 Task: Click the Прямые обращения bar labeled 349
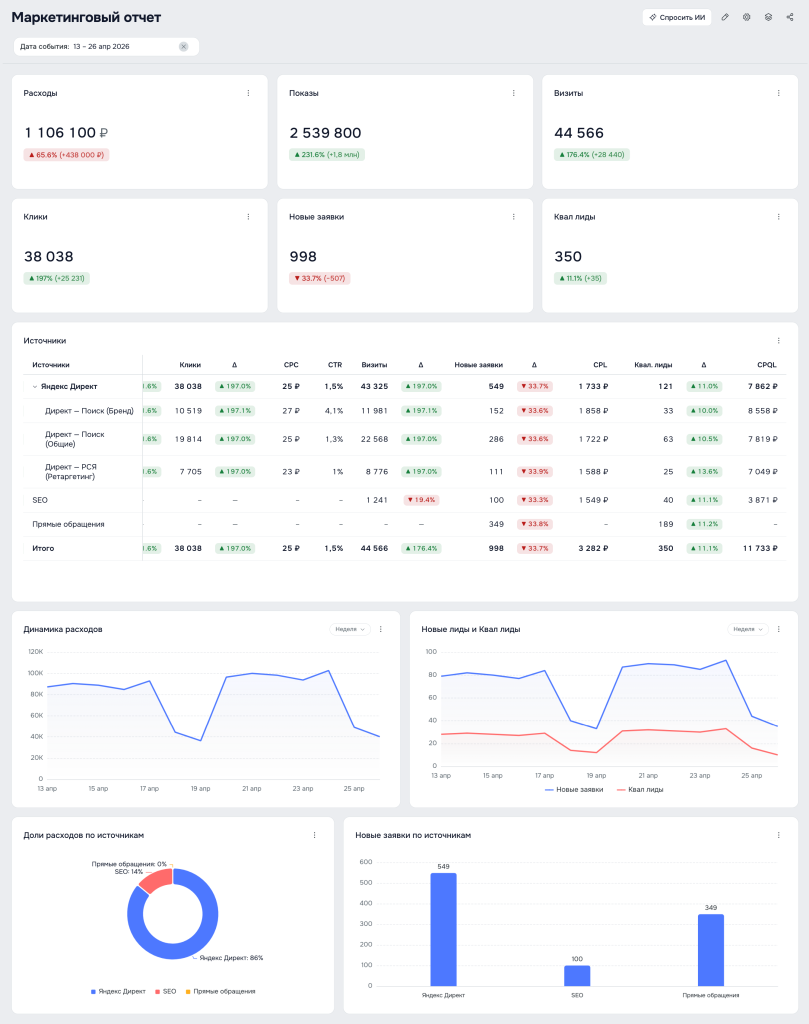coord(711,950)
